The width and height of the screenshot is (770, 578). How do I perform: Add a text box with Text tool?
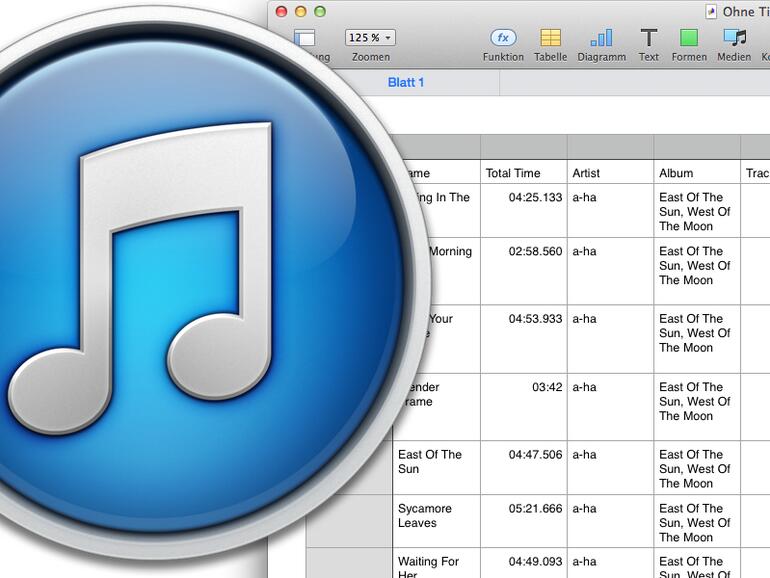pos(648,38)
